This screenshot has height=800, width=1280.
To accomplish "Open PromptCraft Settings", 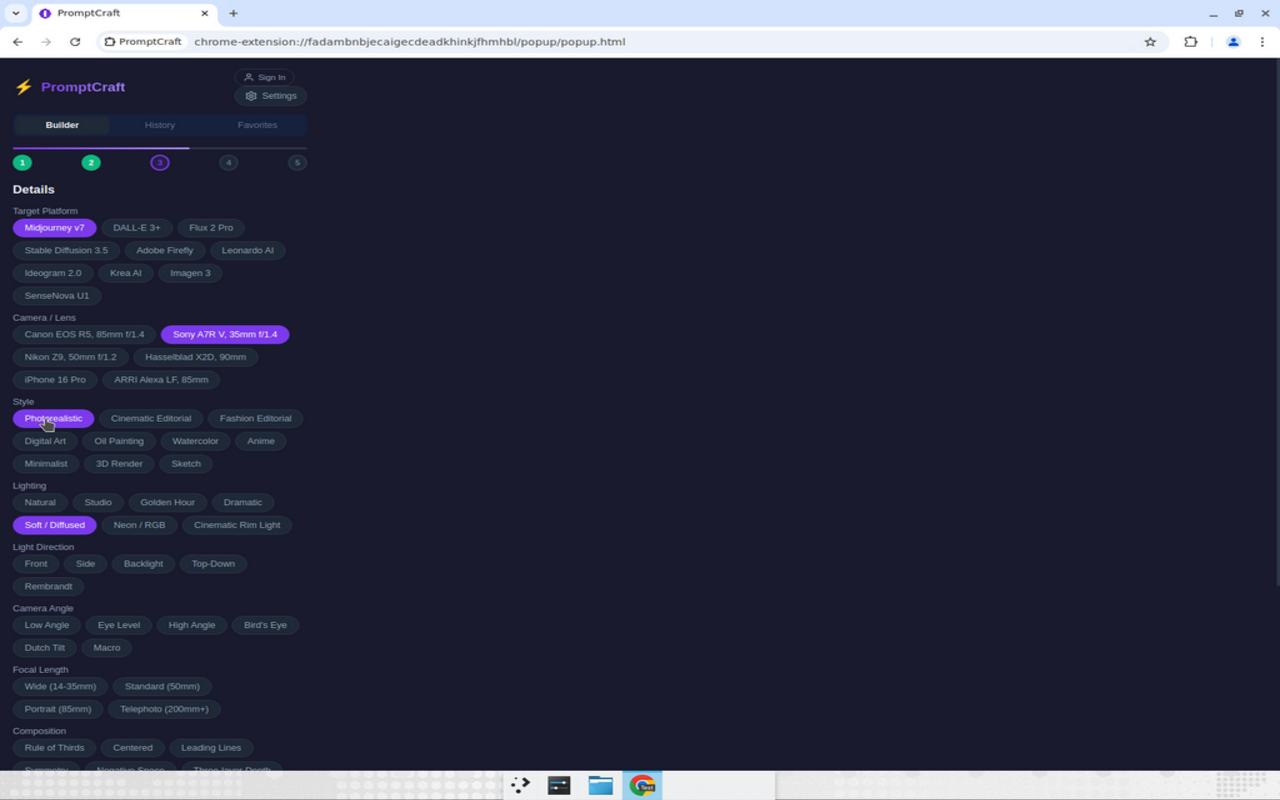I will 271,96.
